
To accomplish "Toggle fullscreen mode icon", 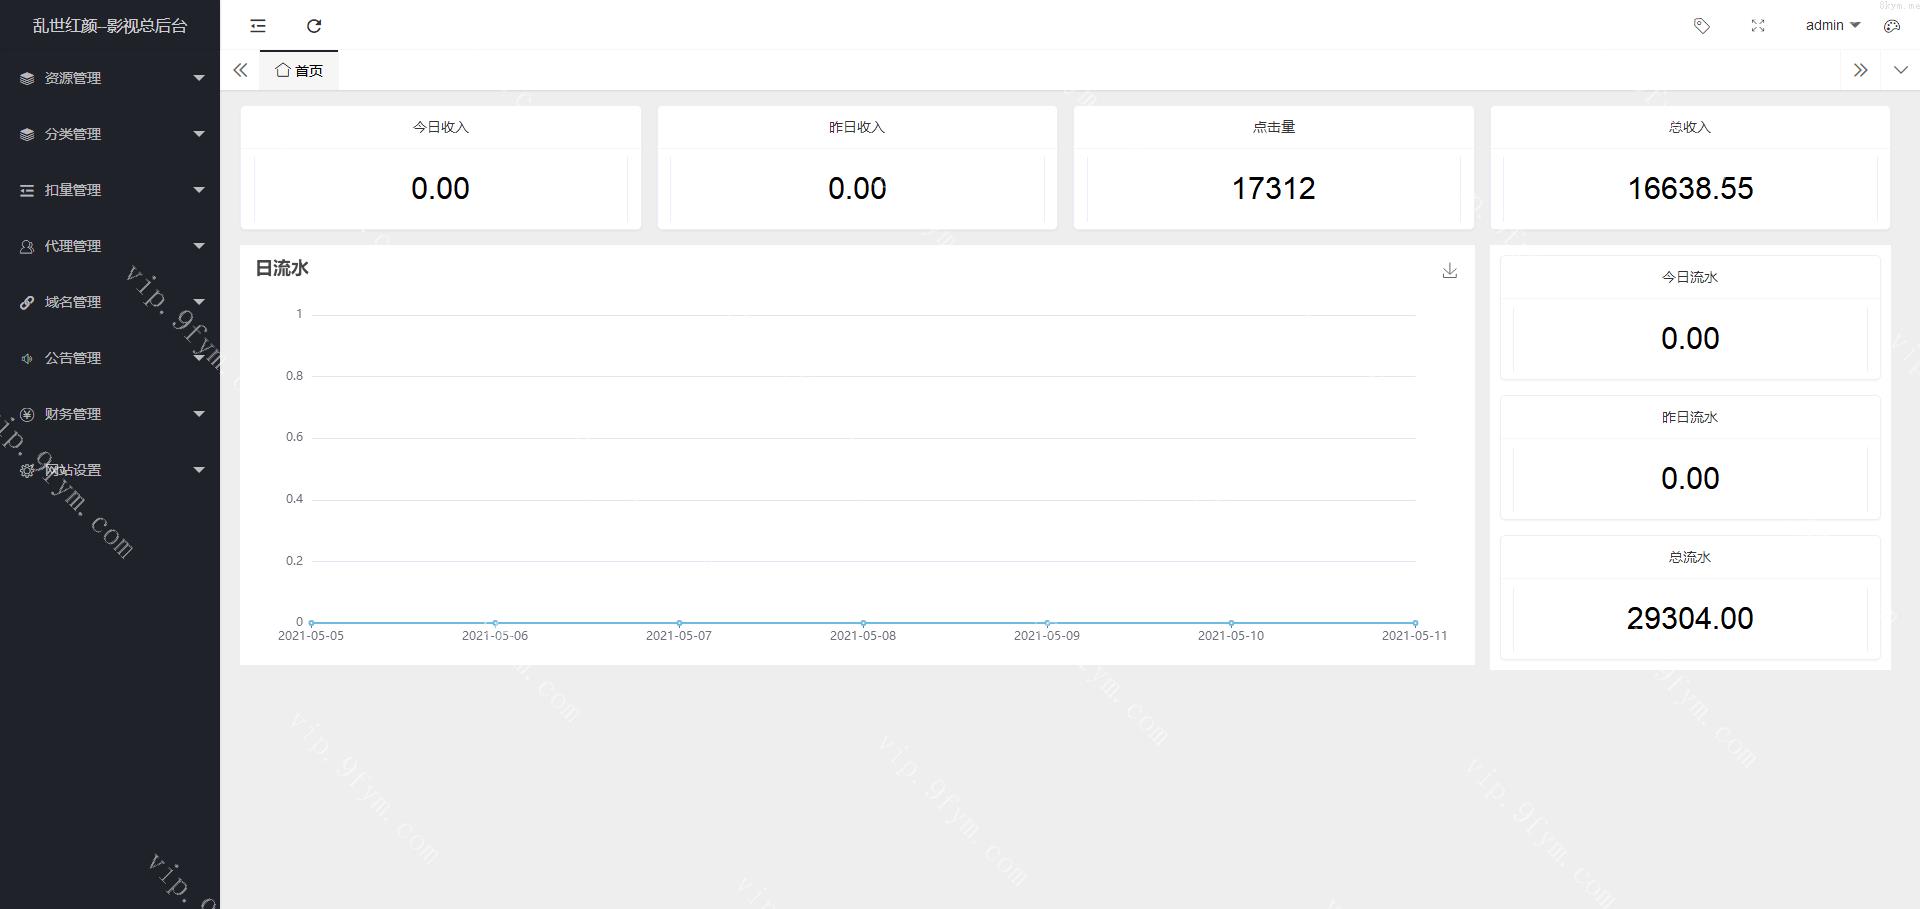I will [1758, 26].
